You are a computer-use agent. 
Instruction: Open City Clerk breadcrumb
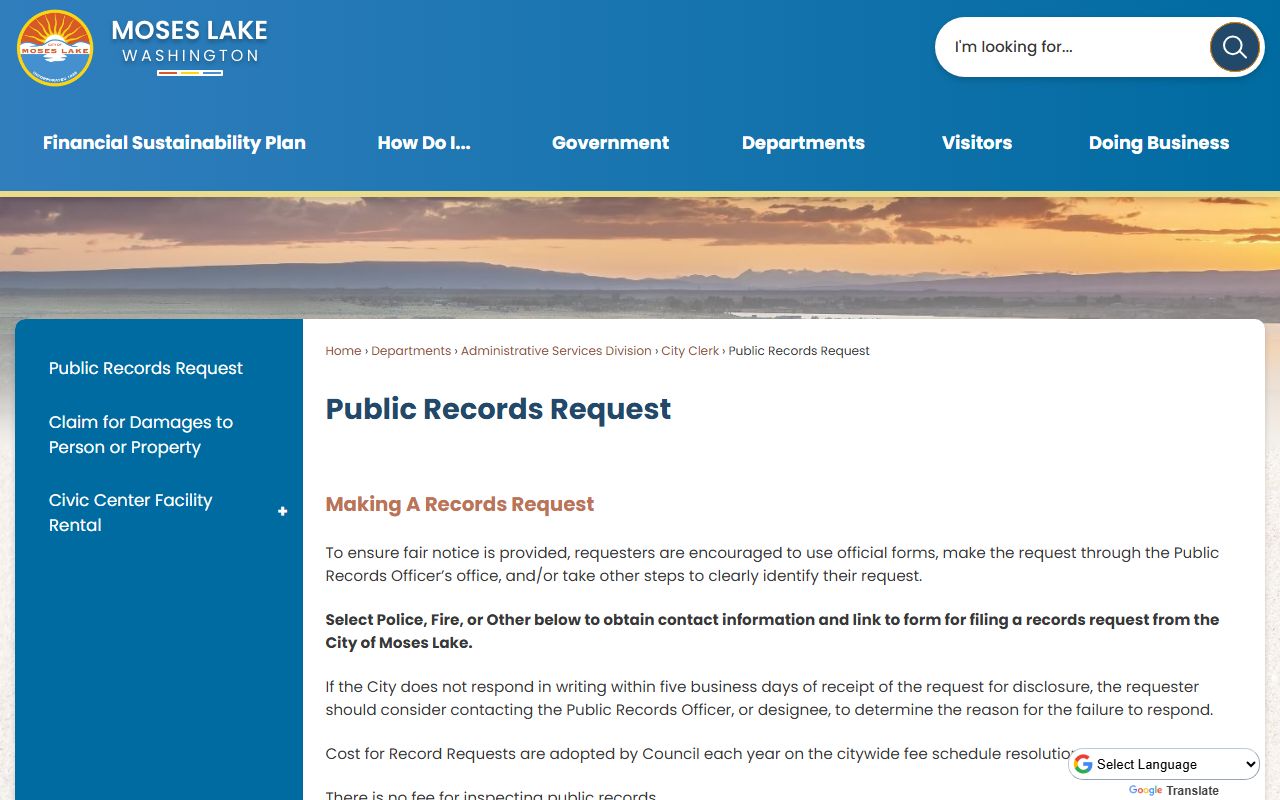pyautogui.click(x=690, y=351)
